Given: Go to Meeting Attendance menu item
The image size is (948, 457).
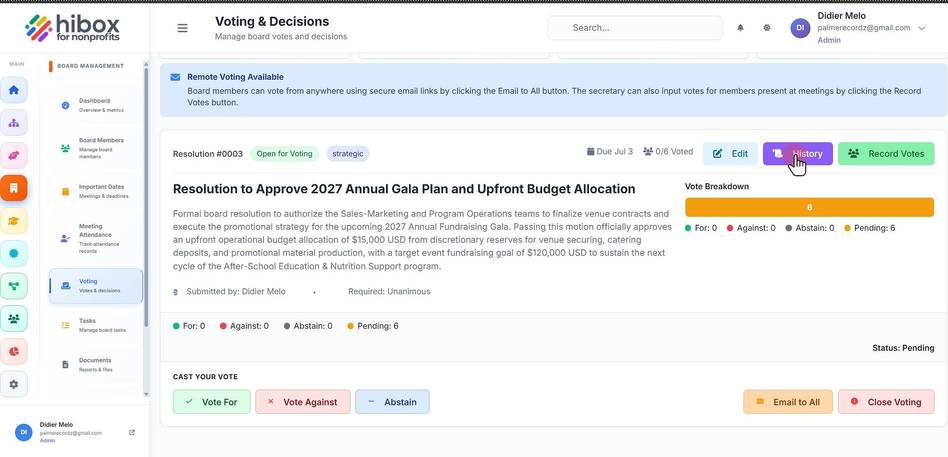Looking at the screenshot, I should tap(96, 238).
